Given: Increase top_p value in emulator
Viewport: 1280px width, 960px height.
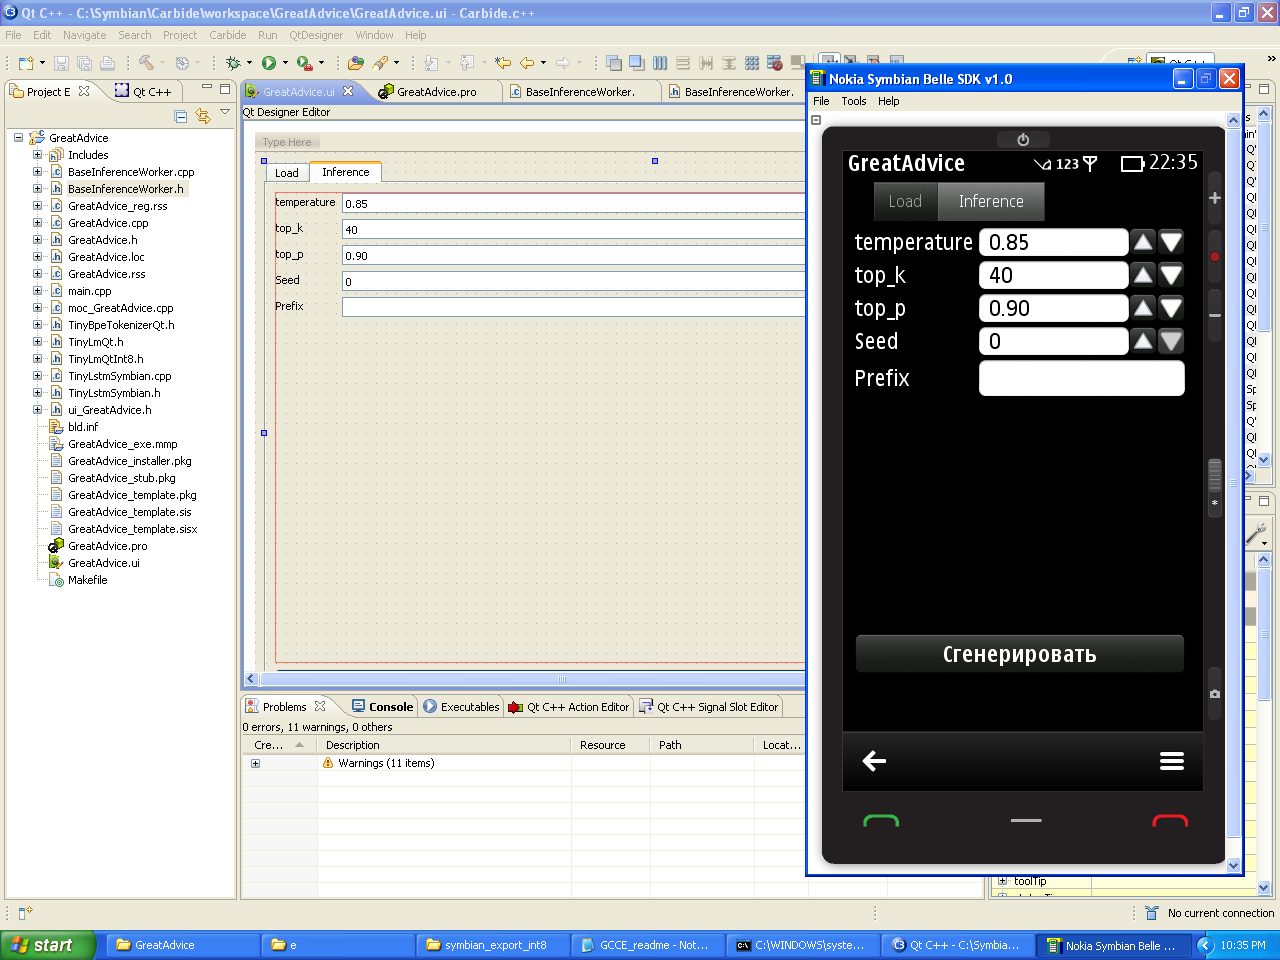Looking at the screenshot, I should (1143, 308).
